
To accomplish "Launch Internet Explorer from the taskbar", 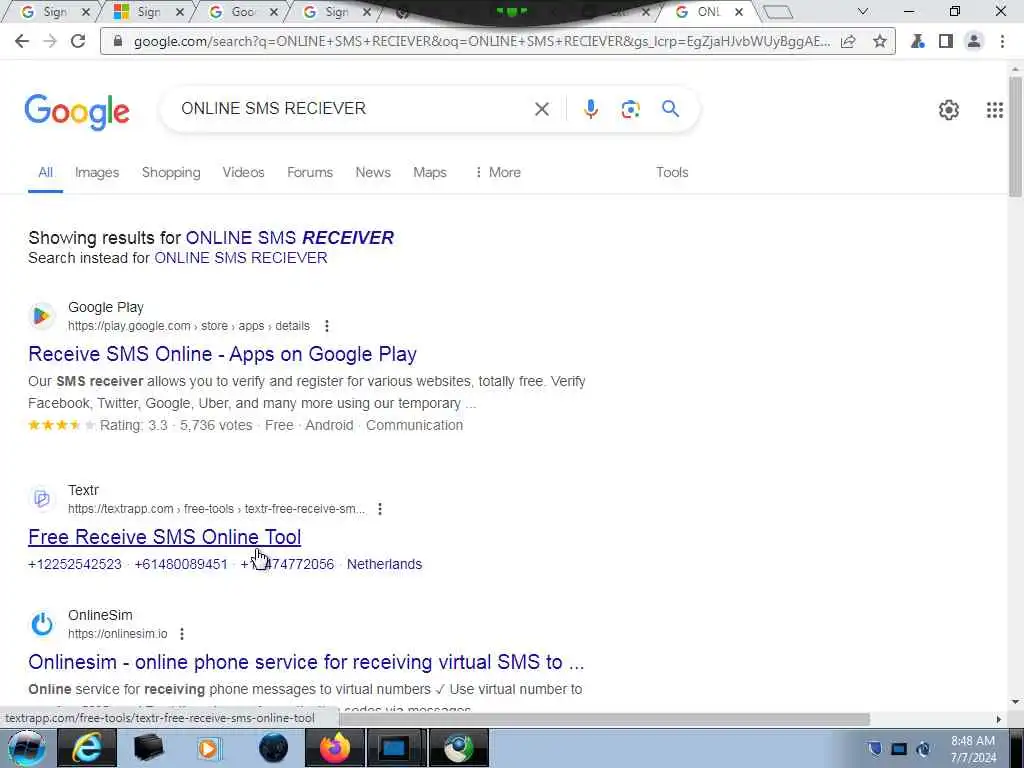I will pos(86,748).
